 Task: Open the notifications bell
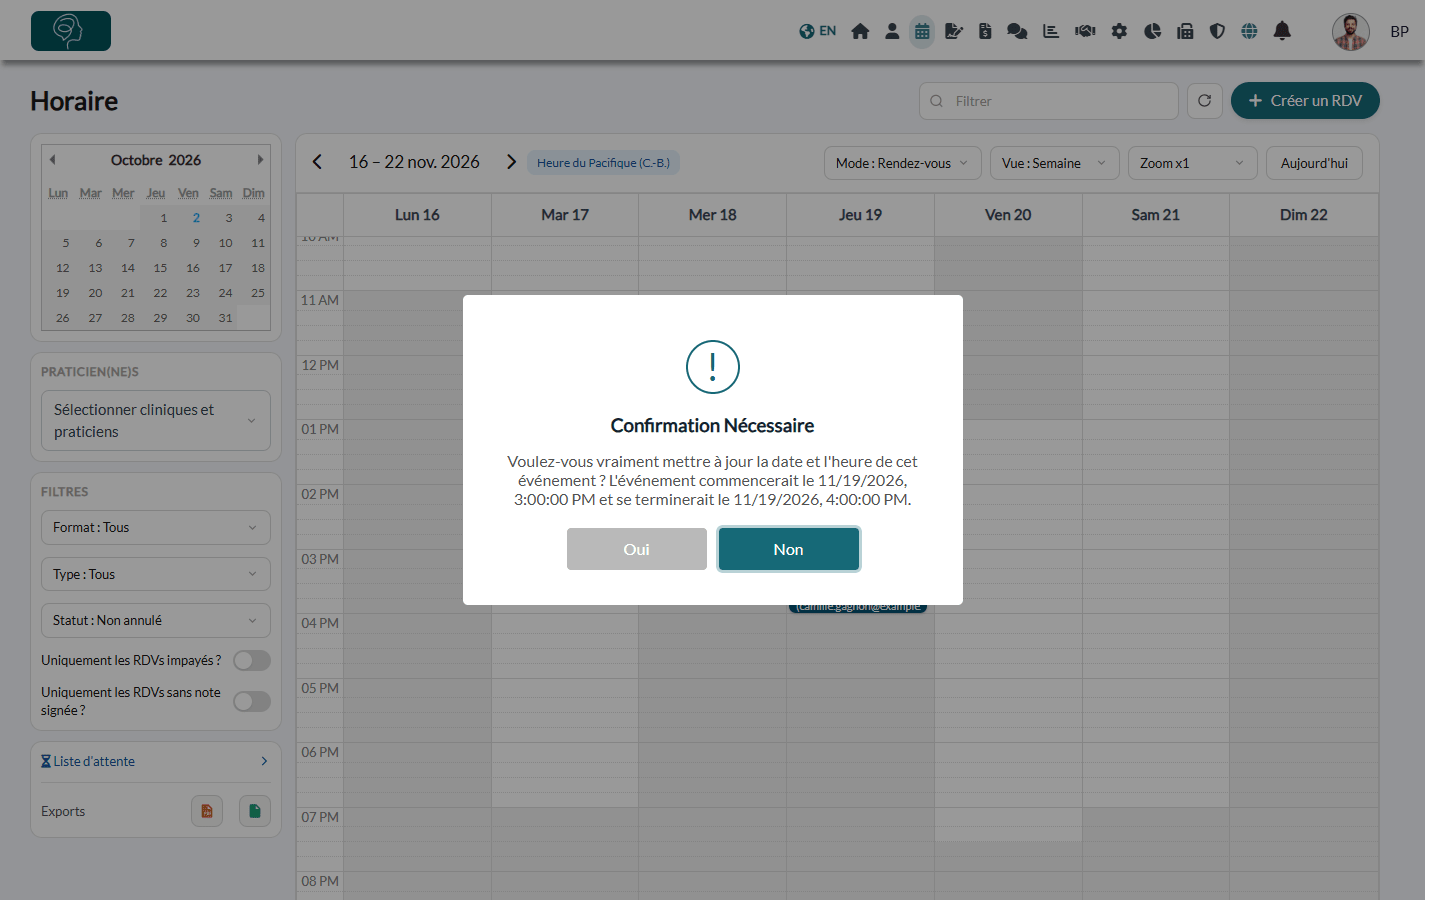point(1282,31)
